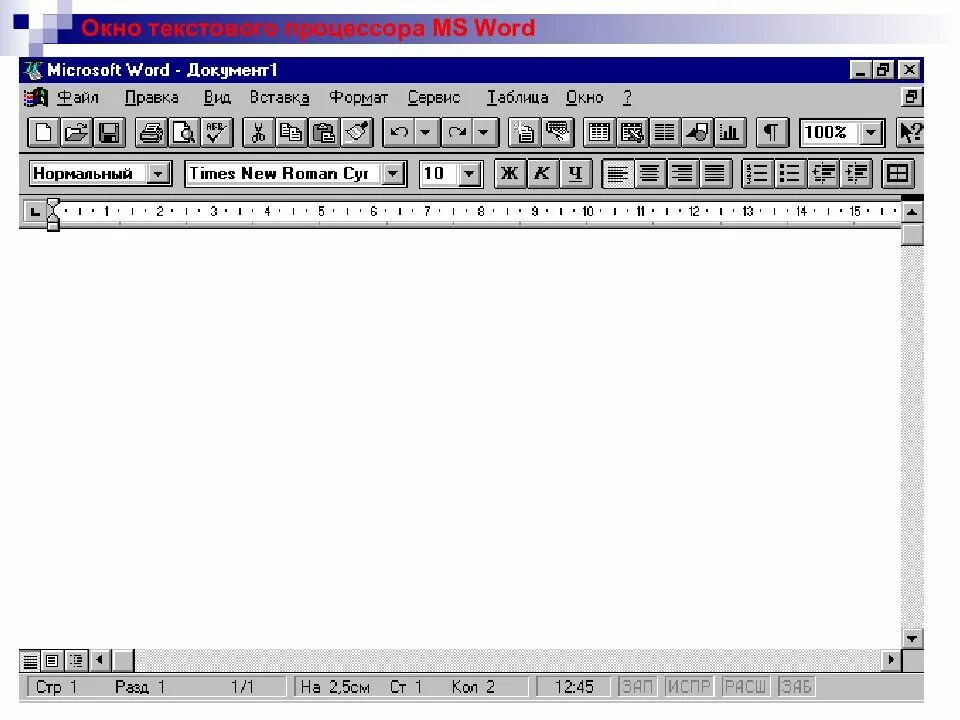
Task: Open the Сервис menu
Action: point(434,97)
